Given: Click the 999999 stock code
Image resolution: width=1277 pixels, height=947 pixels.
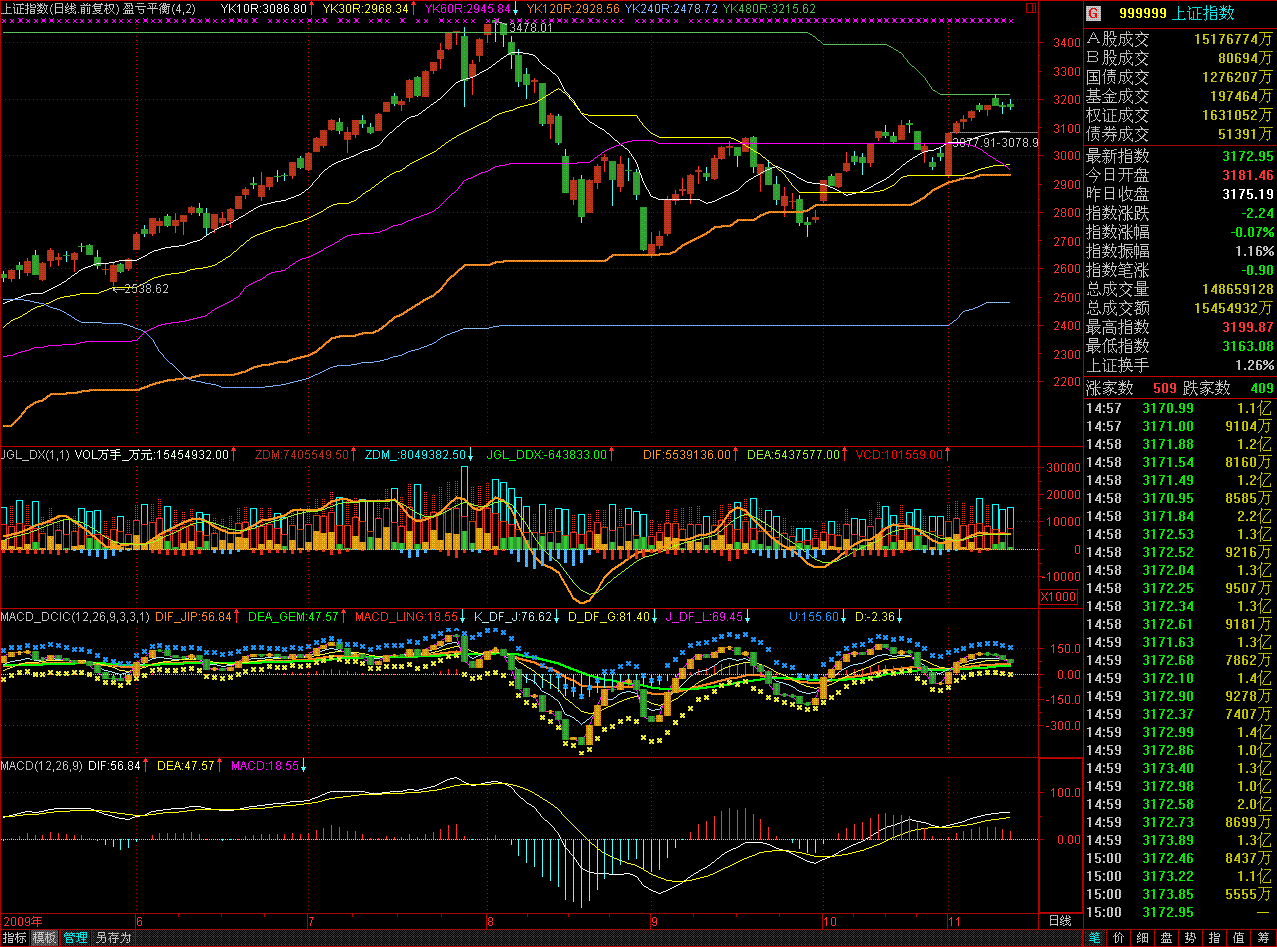Looking at the screenshot, I should coord(1141,14).
